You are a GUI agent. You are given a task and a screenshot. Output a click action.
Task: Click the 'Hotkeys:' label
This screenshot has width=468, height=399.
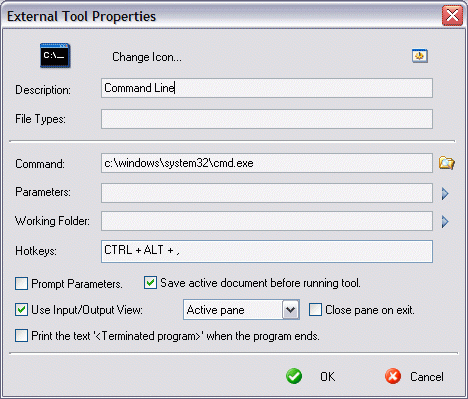click(36, 251)
